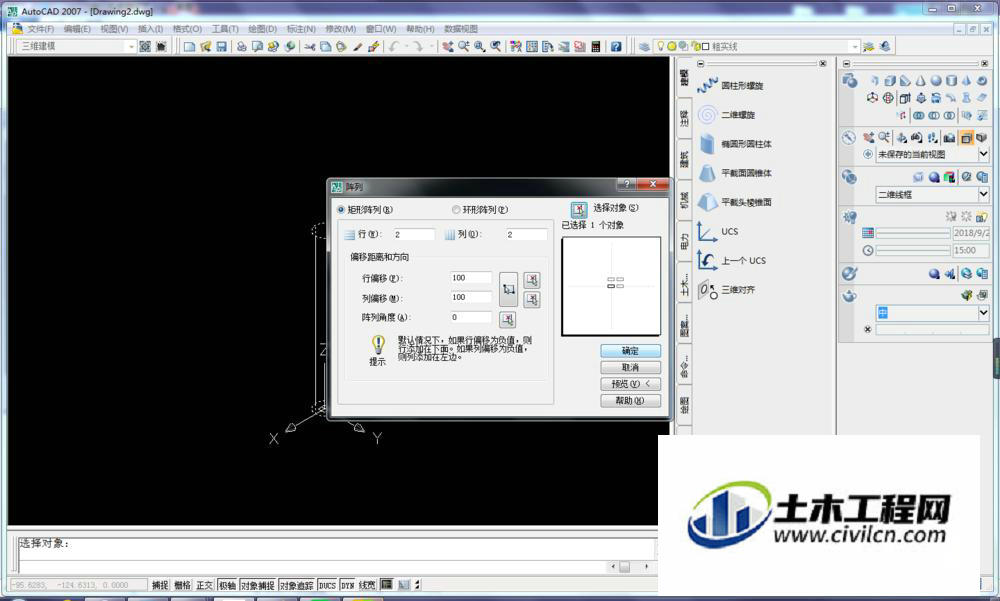Image resolution: width=1000 pixels, height=601 pixels.
Task: Click the column offset (列偏移) input field
Action: [x=471, y=297]
